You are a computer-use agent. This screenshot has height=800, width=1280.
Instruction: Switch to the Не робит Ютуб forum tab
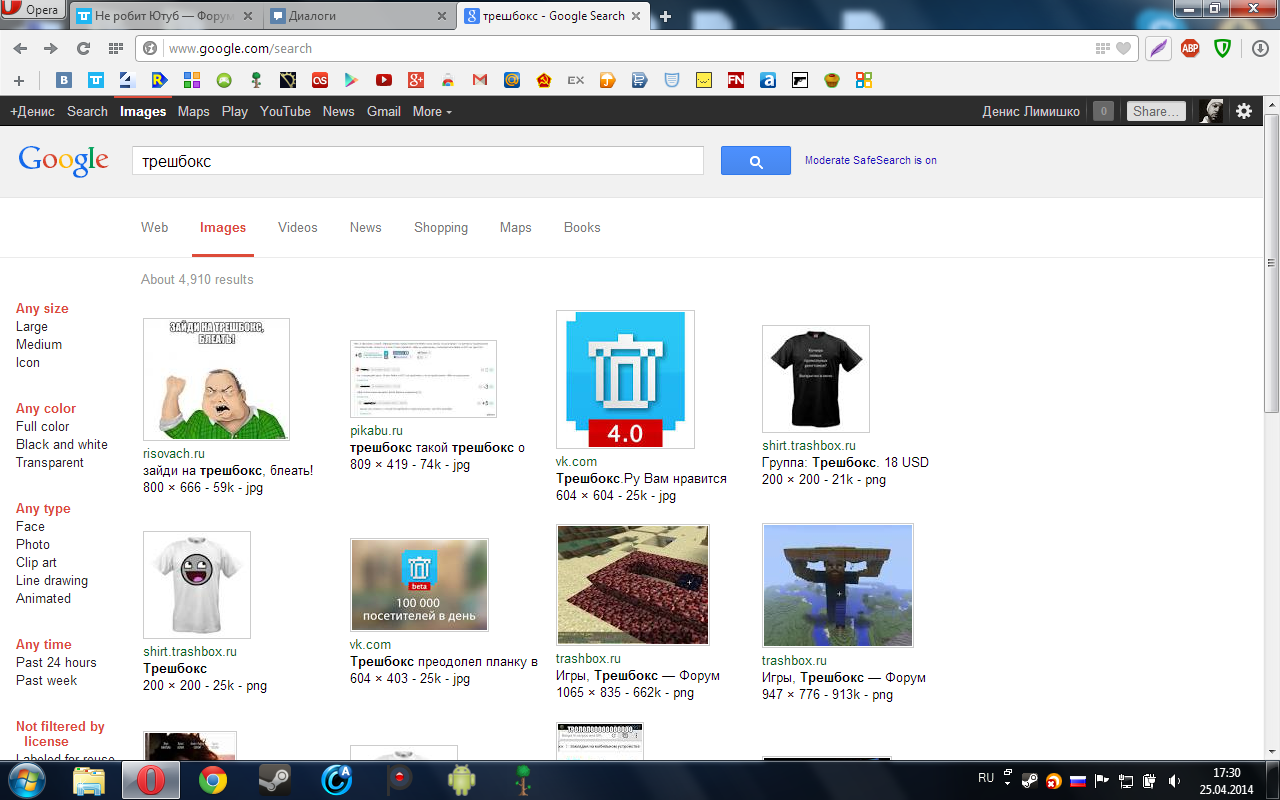166,16
